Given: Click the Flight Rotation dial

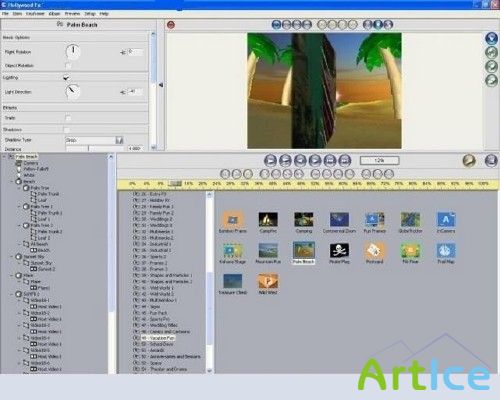Looking at the screenshot, I should [73, 52].
